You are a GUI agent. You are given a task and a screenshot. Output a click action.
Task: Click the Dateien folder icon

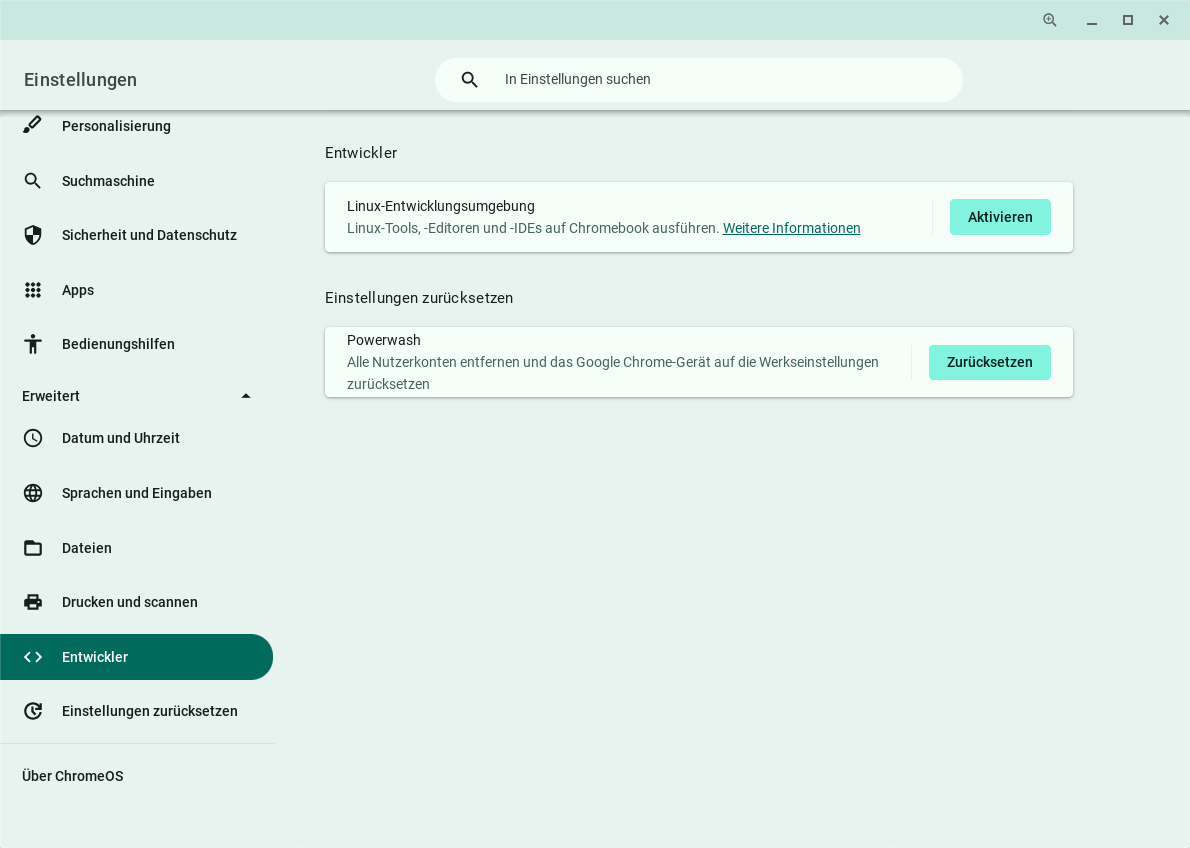pyautogui.click(x=33, y=547)
